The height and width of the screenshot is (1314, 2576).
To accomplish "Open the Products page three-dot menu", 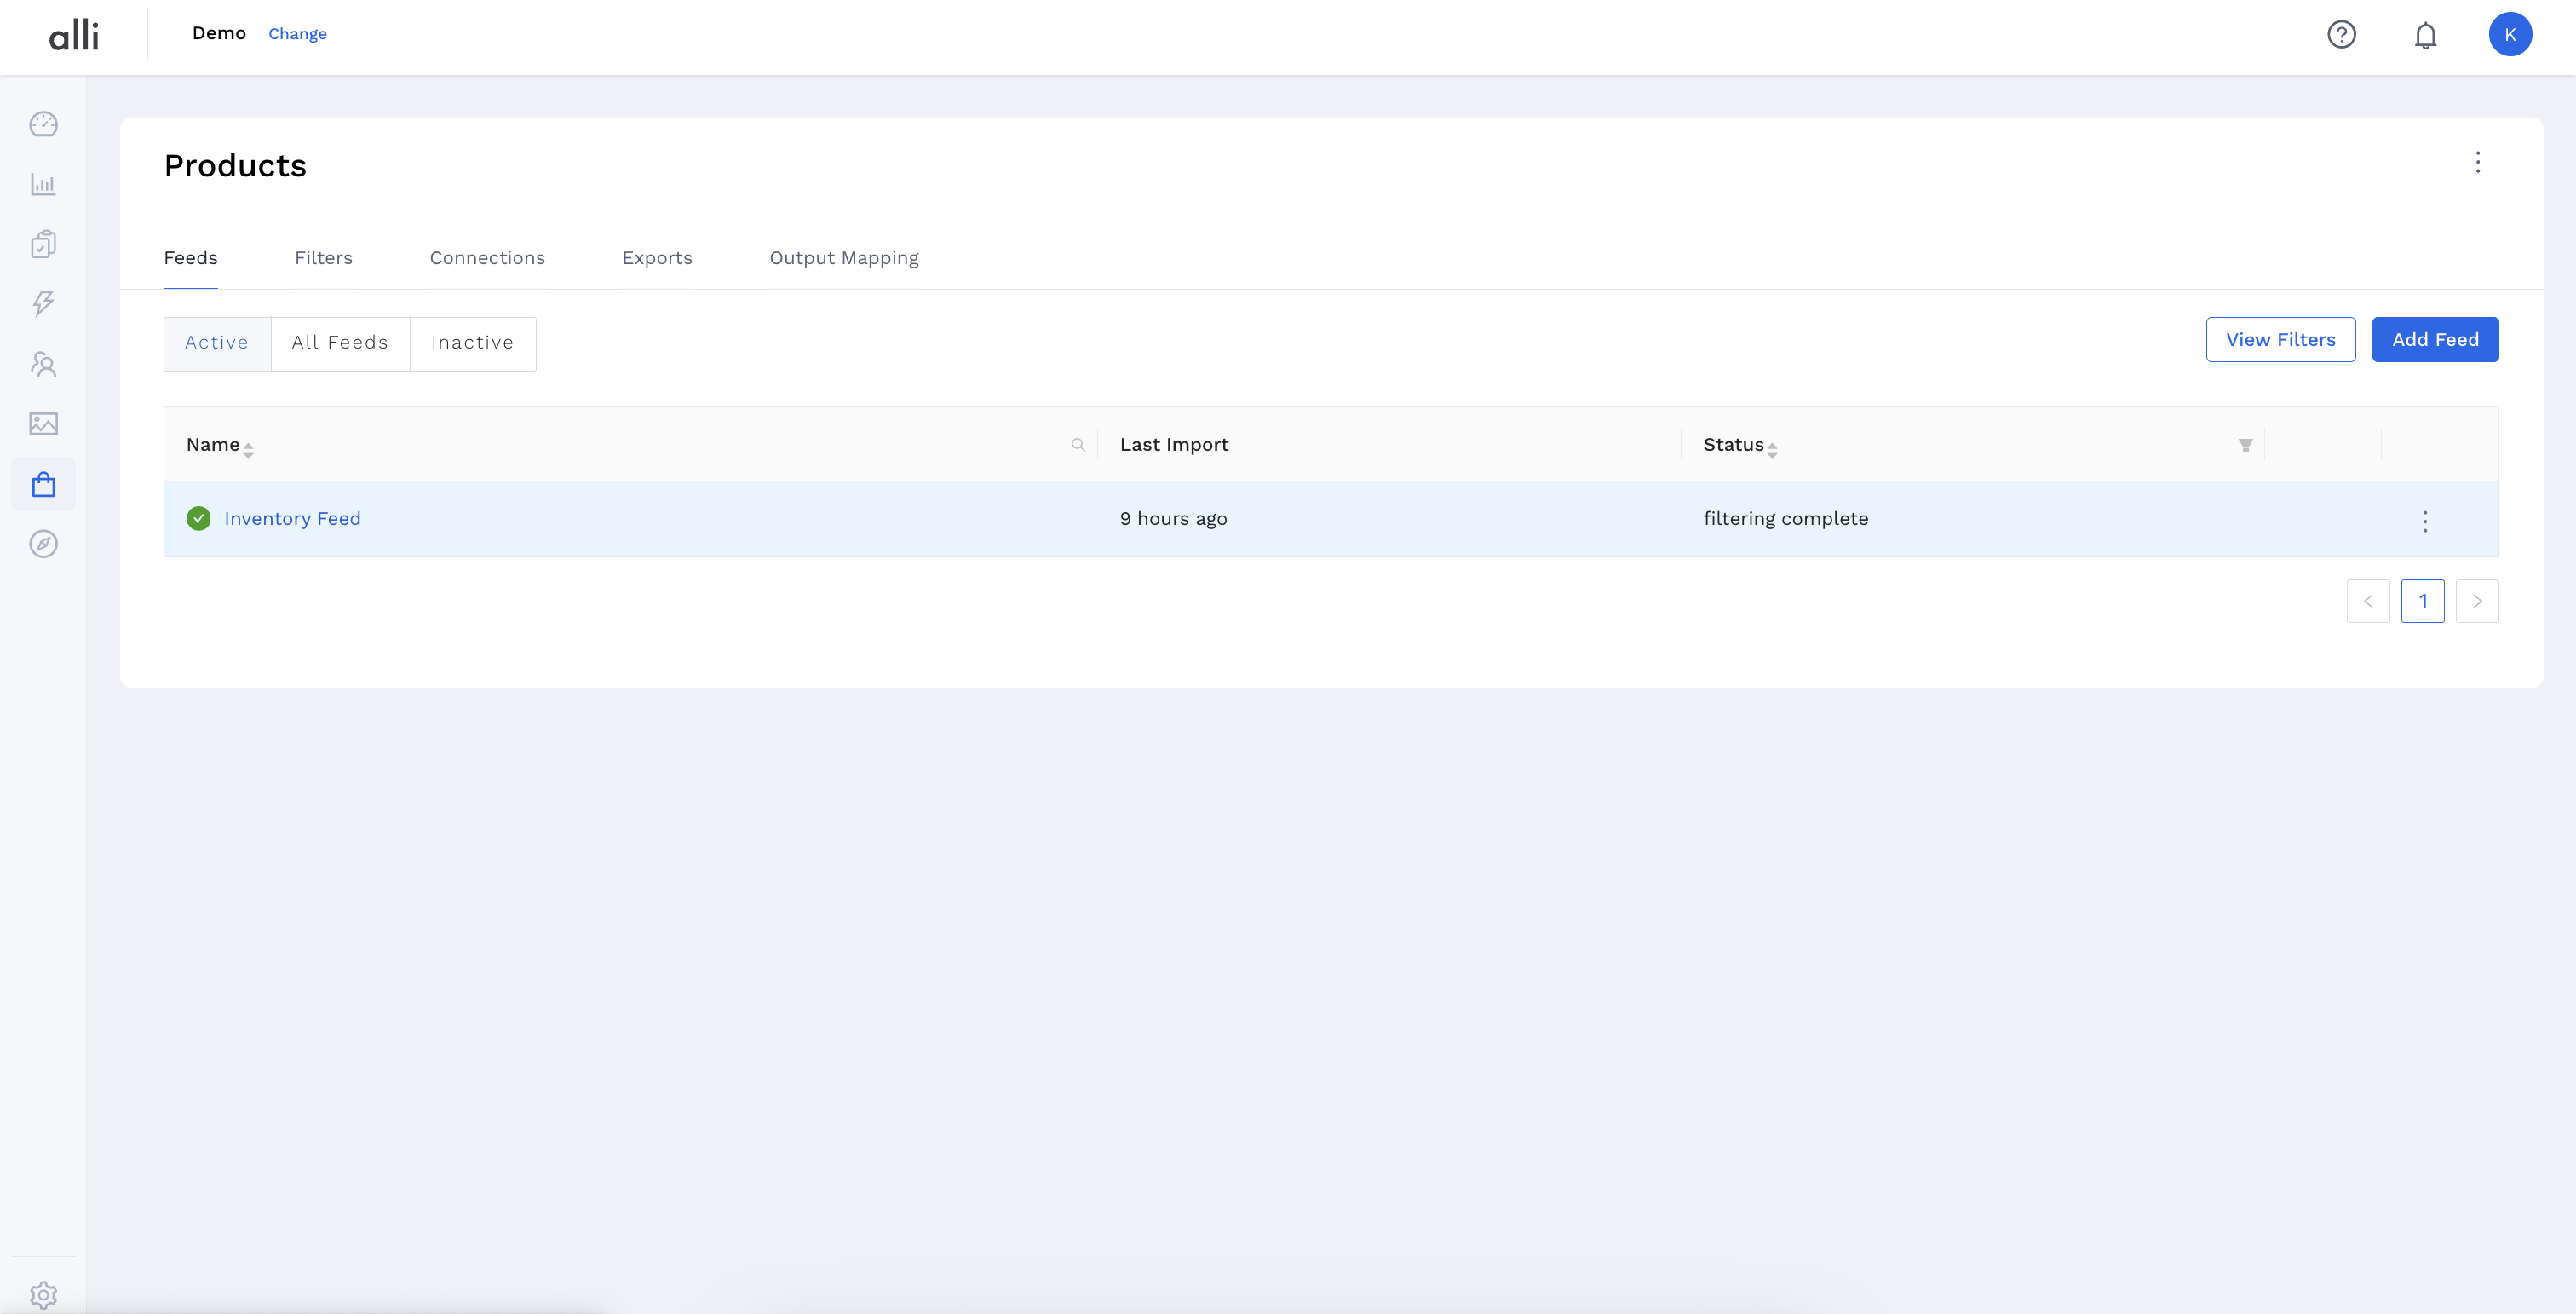I will click(x=2477, y=162).
